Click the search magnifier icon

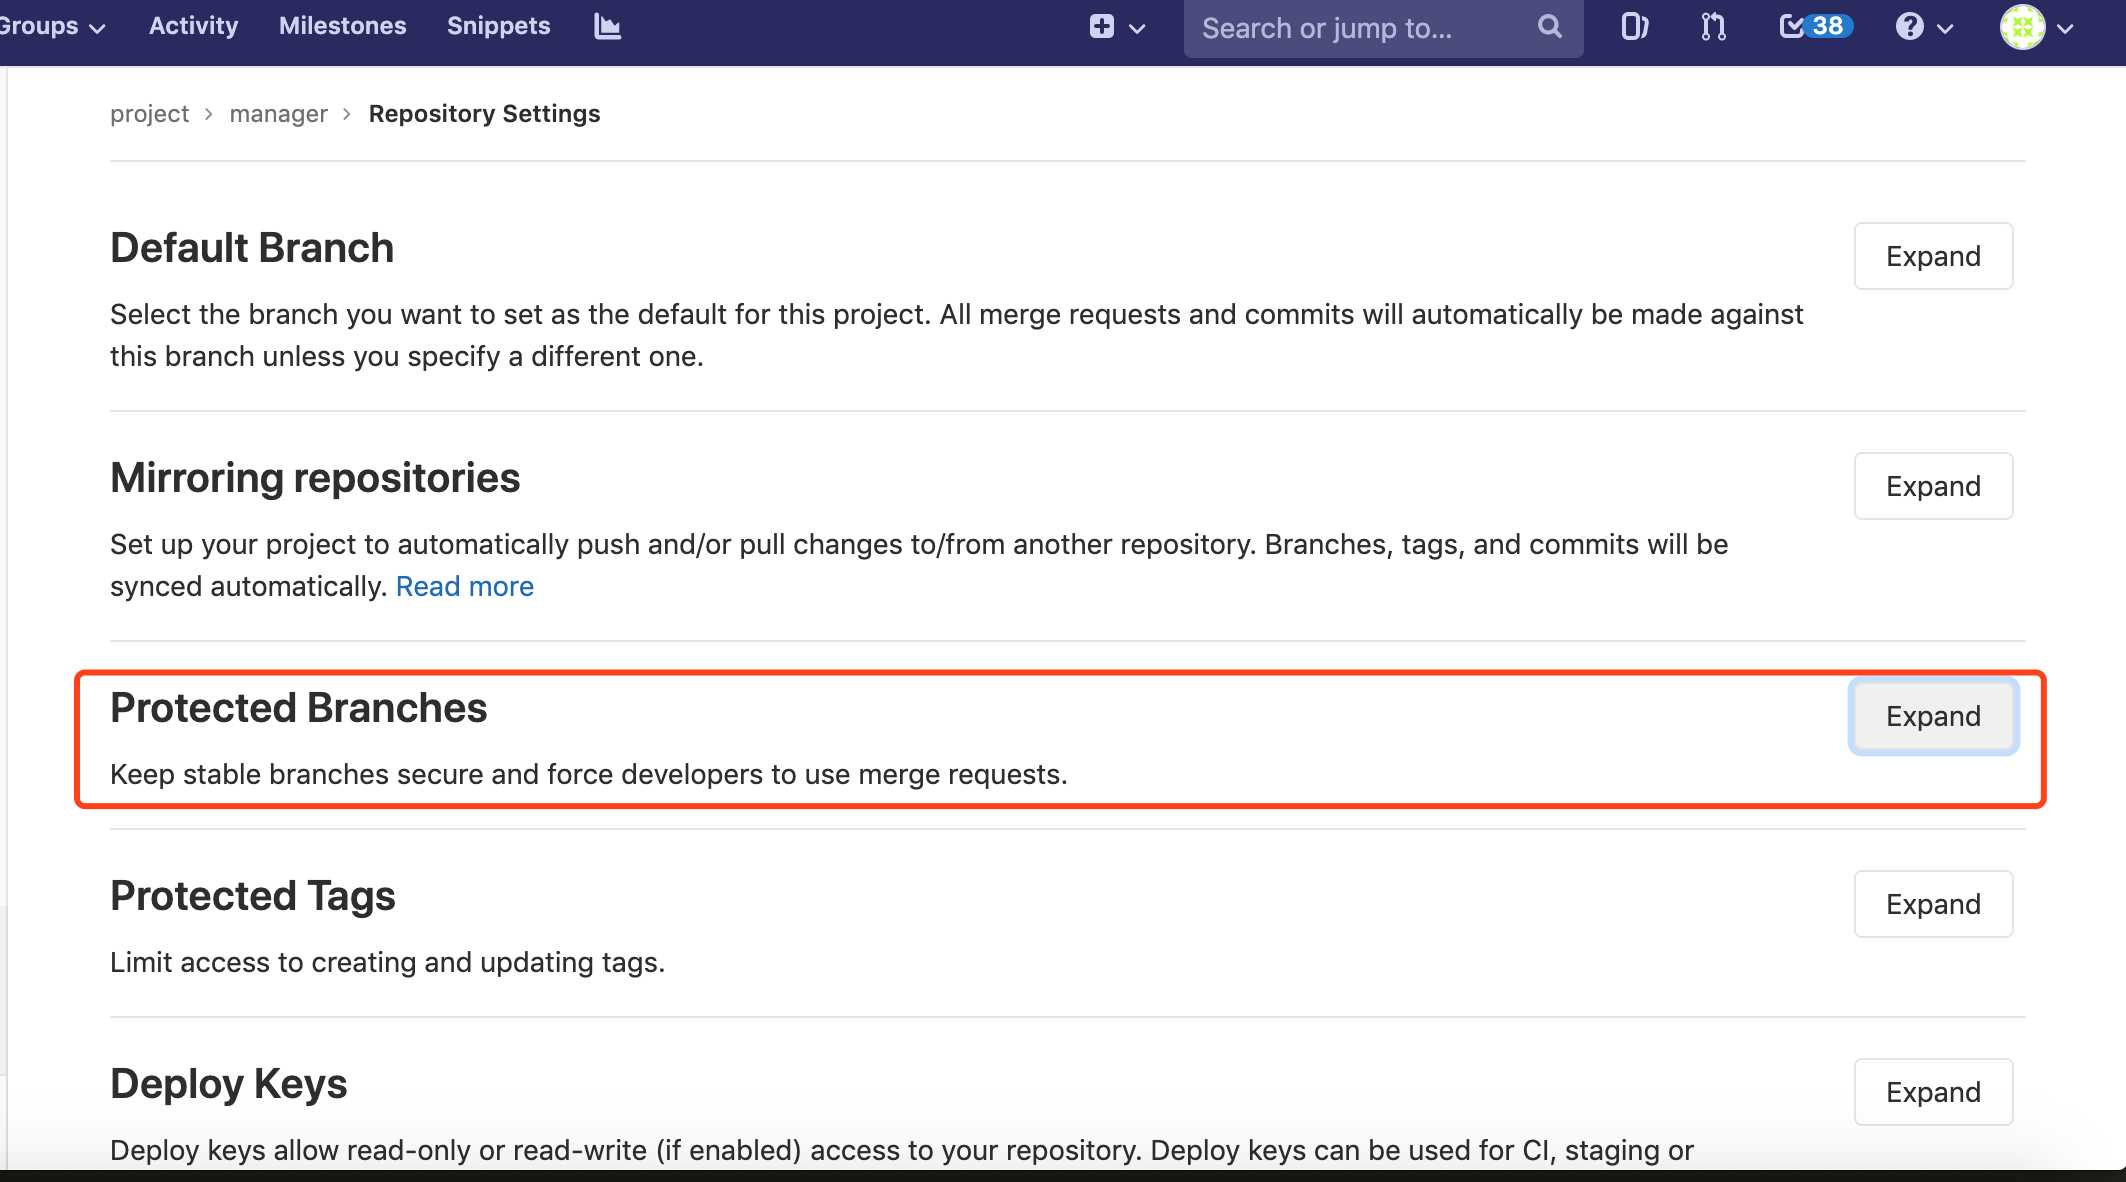(x=1548, y=25)
